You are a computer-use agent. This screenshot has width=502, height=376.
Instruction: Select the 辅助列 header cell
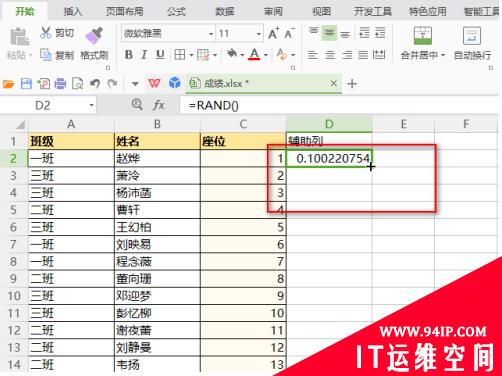point(329,141)
